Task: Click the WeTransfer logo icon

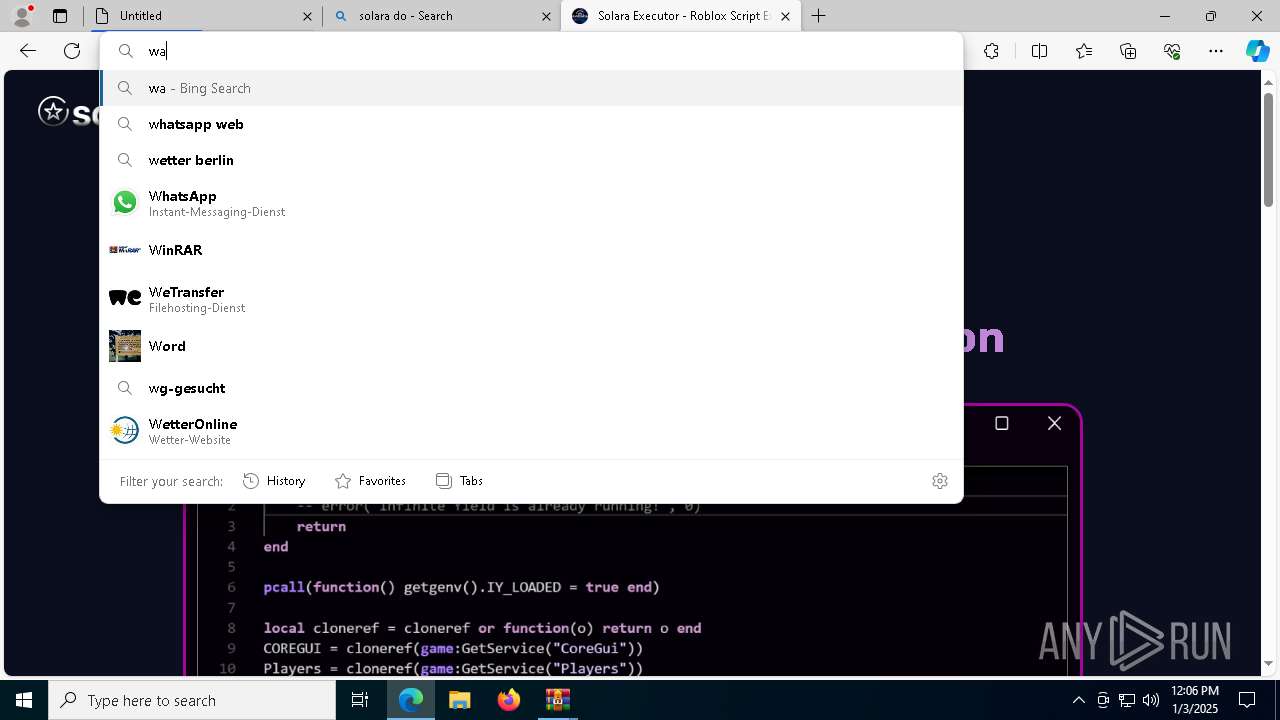Action: coord(125,298)
